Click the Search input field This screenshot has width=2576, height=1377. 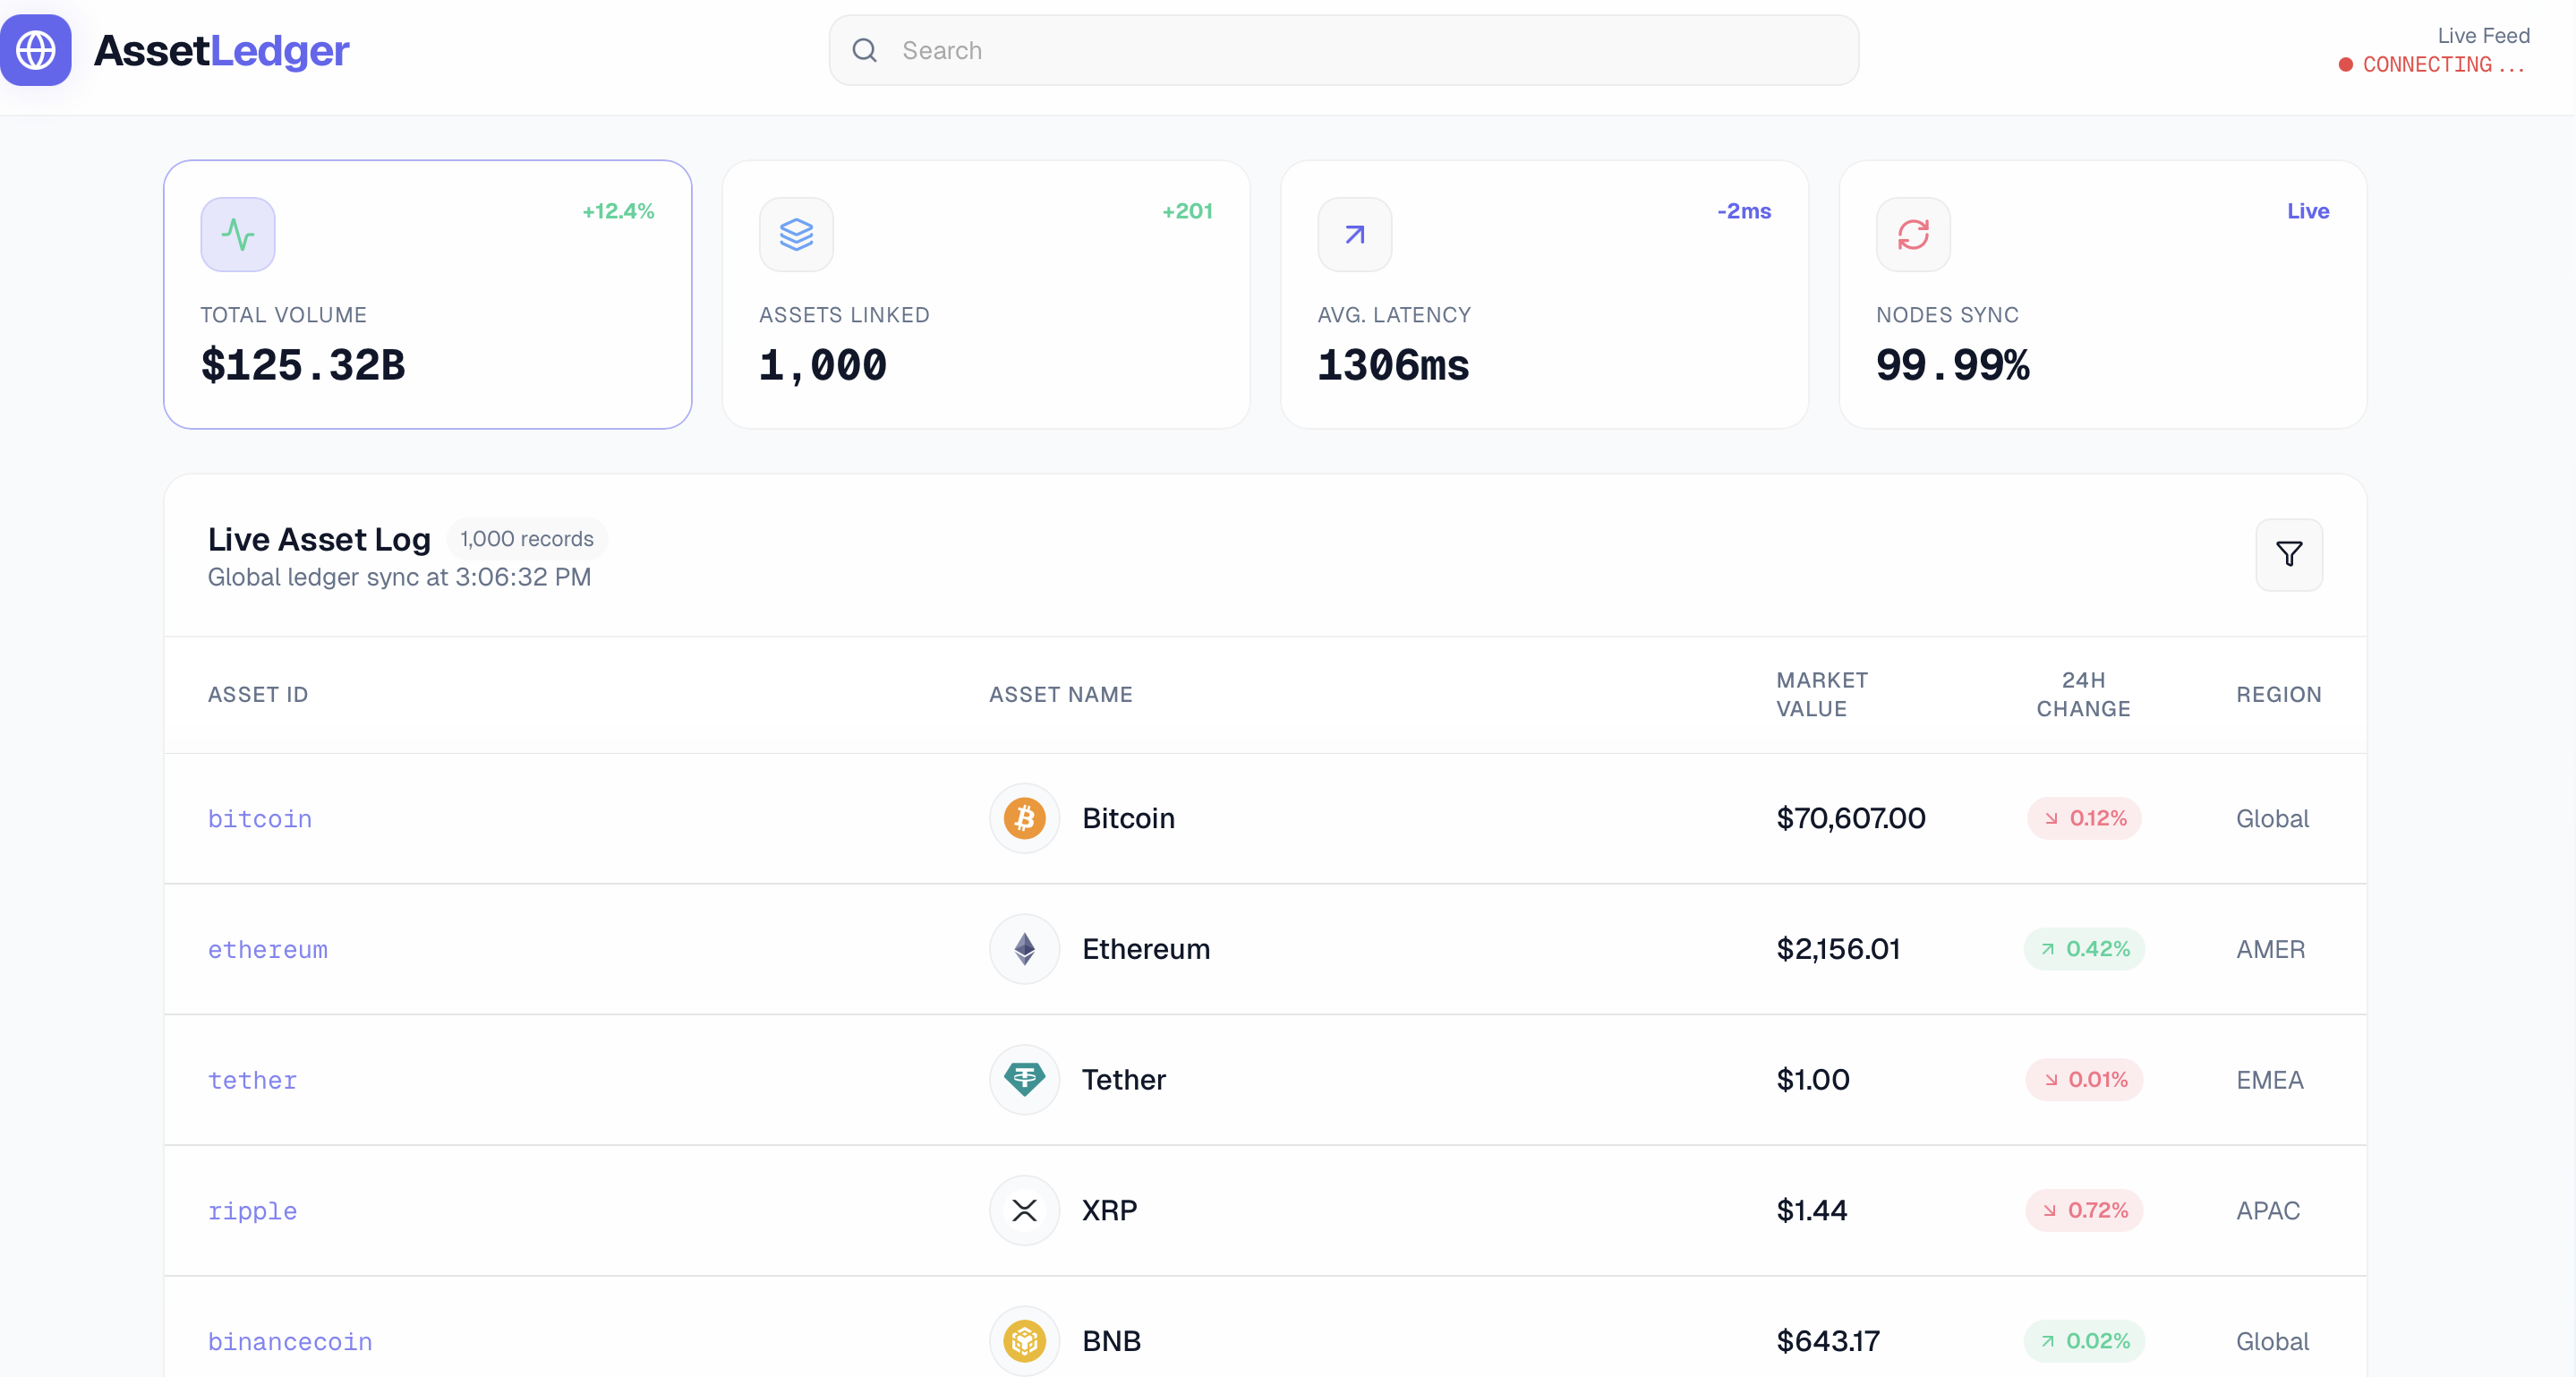[x=1200, y=49]
